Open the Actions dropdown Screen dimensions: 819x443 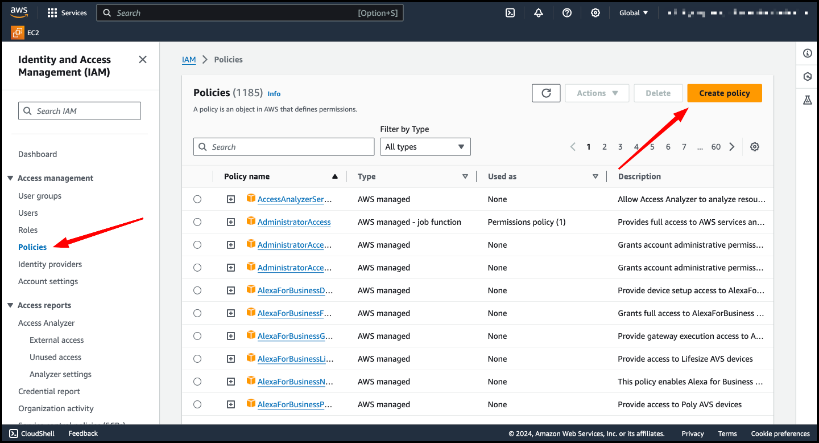tap(597, 93)
